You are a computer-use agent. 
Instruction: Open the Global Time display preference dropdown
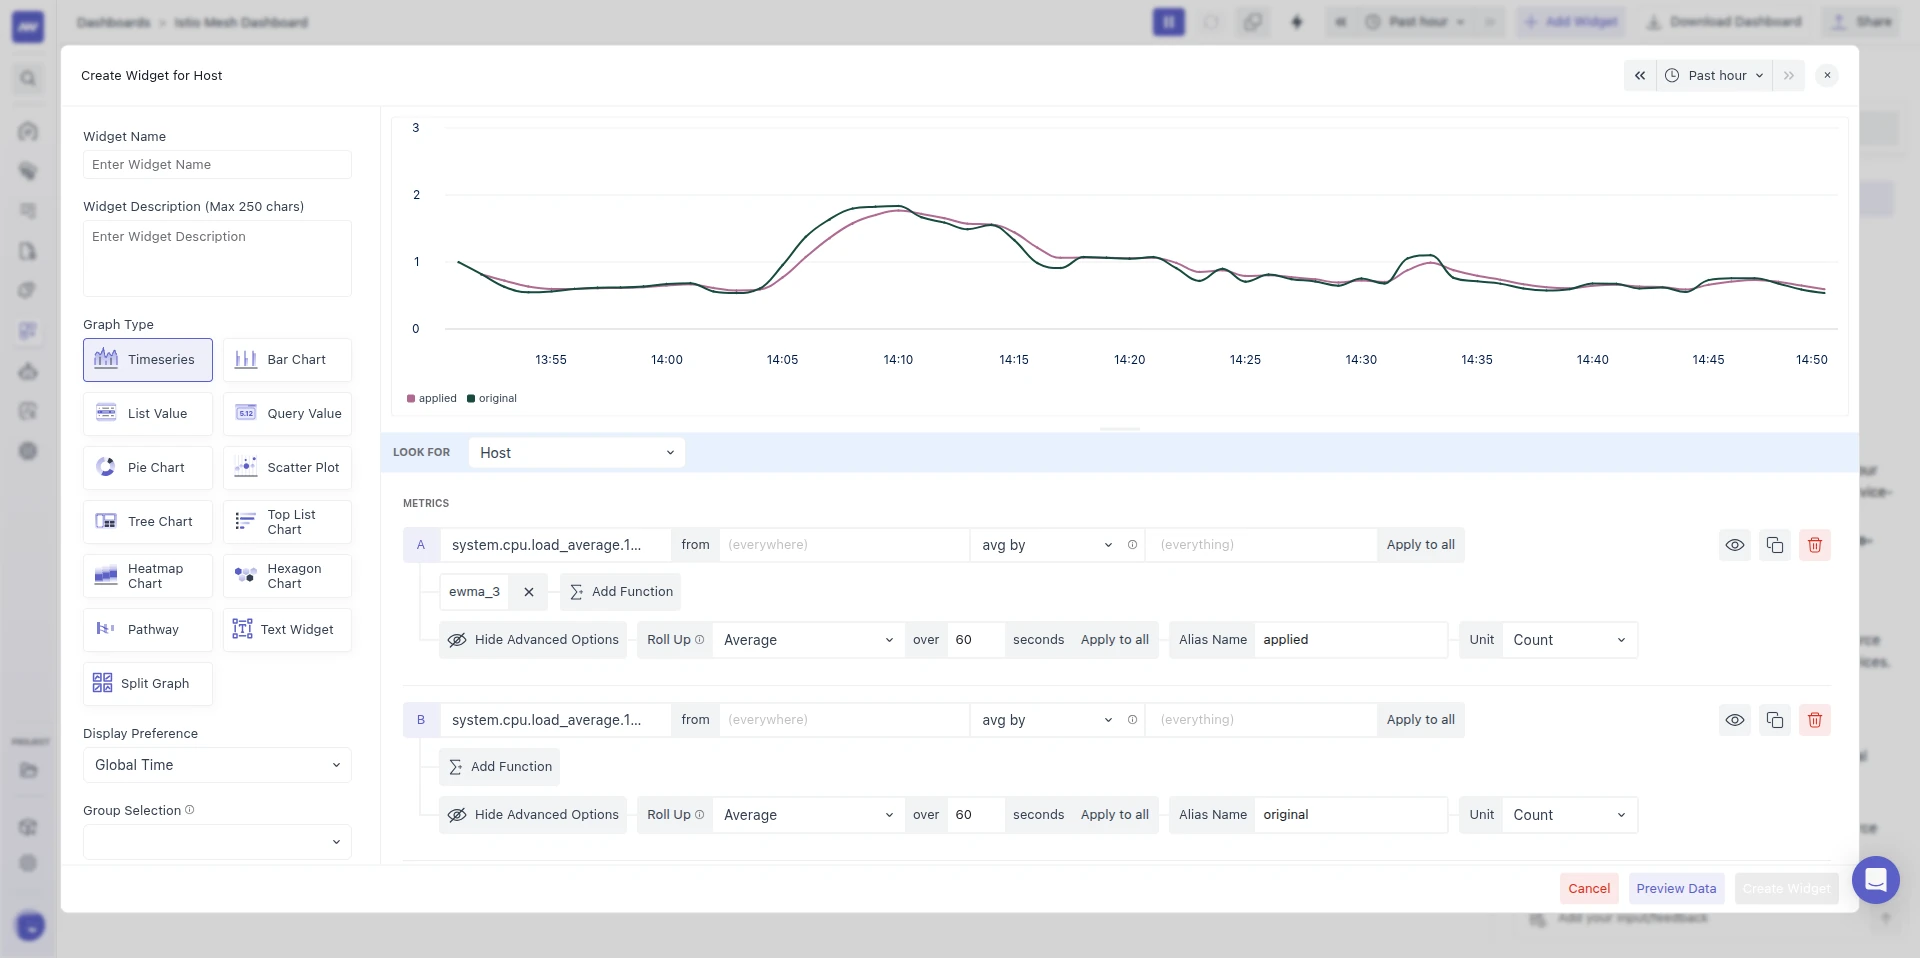[x=217, y=765]
